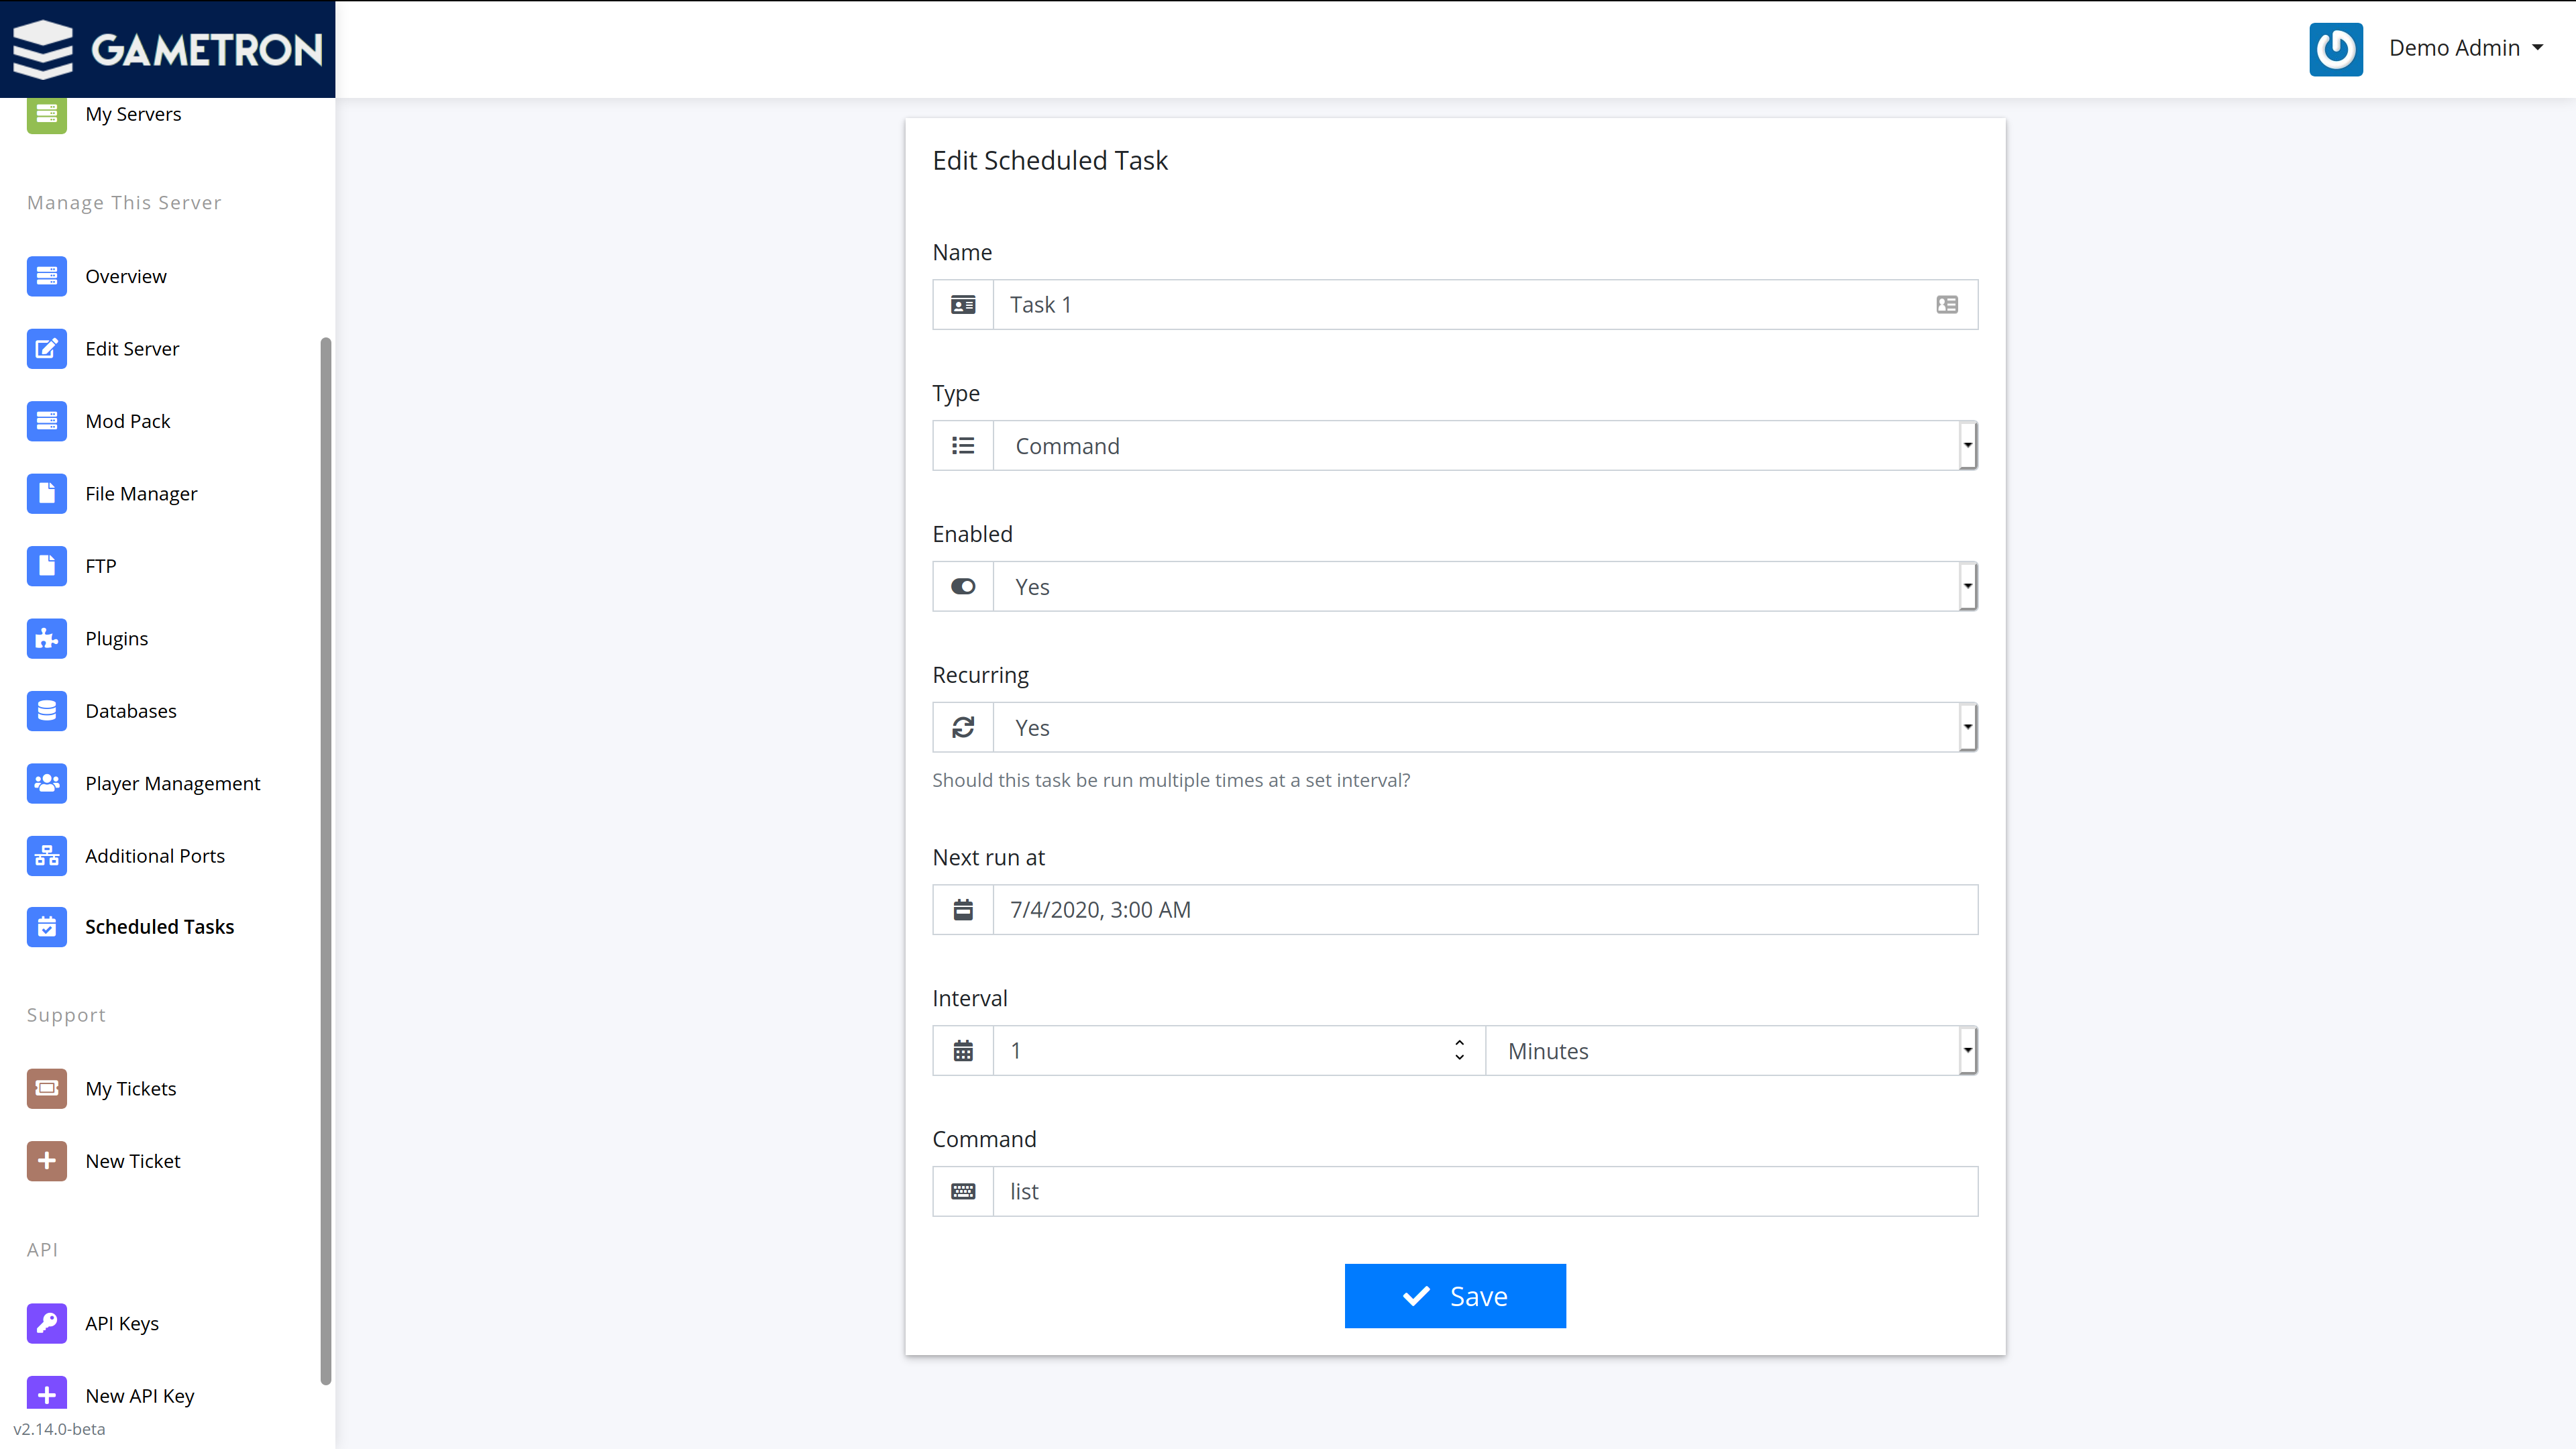Click the Next run at date field
Viewport: 2576px width, 1449px height.
click(1485, 910)
